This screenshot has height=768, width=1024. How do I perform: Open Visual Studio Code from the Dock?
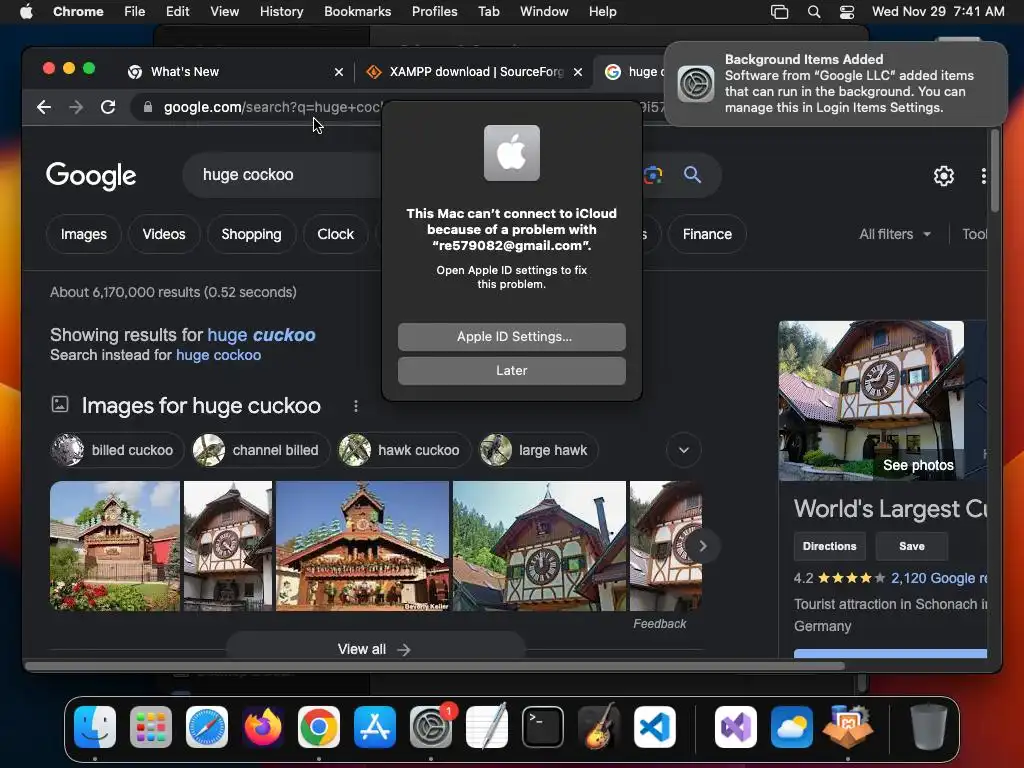pos(655,727)
